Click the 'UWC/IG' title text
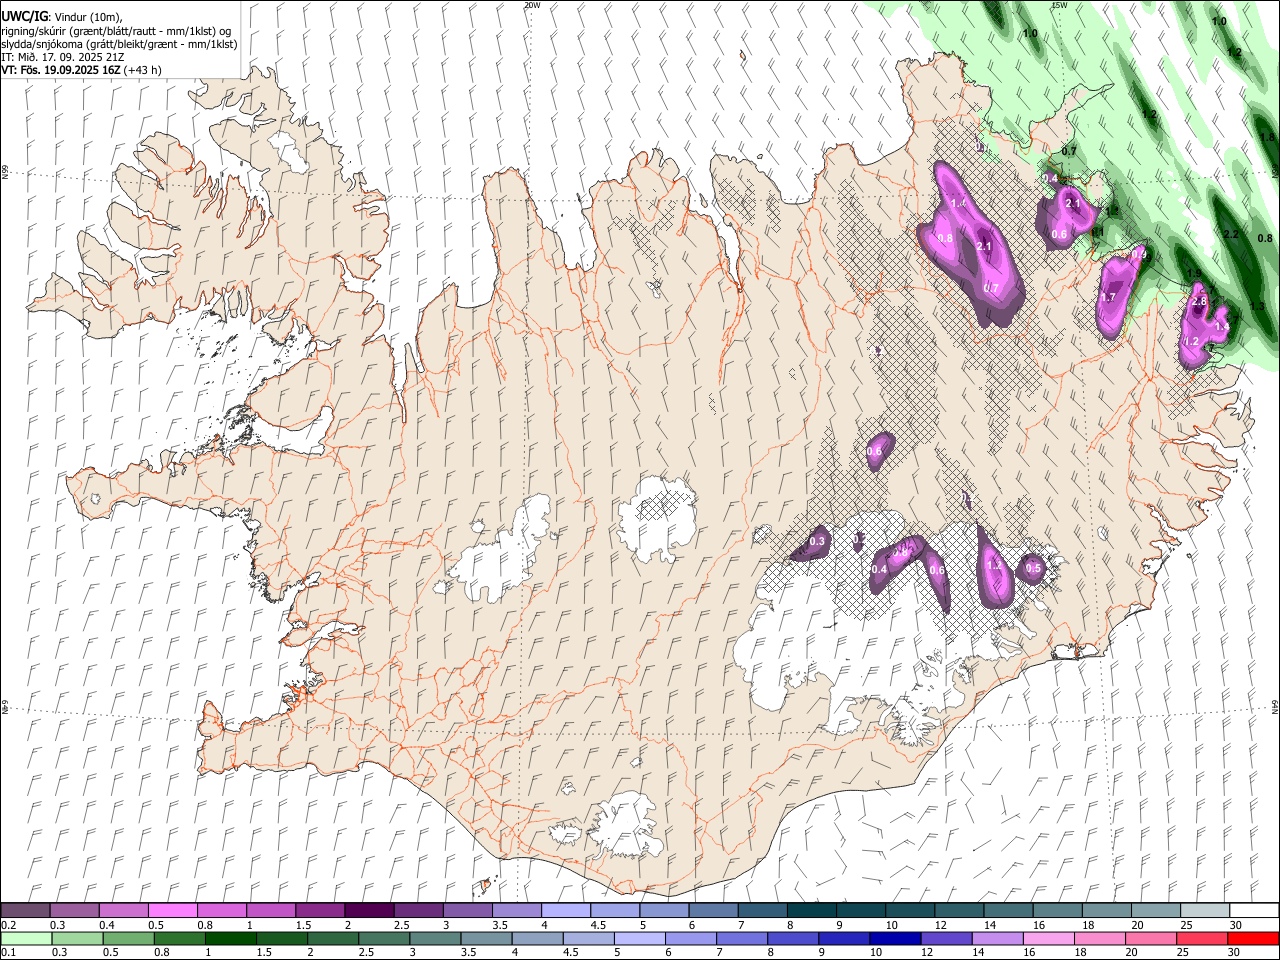 tap(24, 16)
